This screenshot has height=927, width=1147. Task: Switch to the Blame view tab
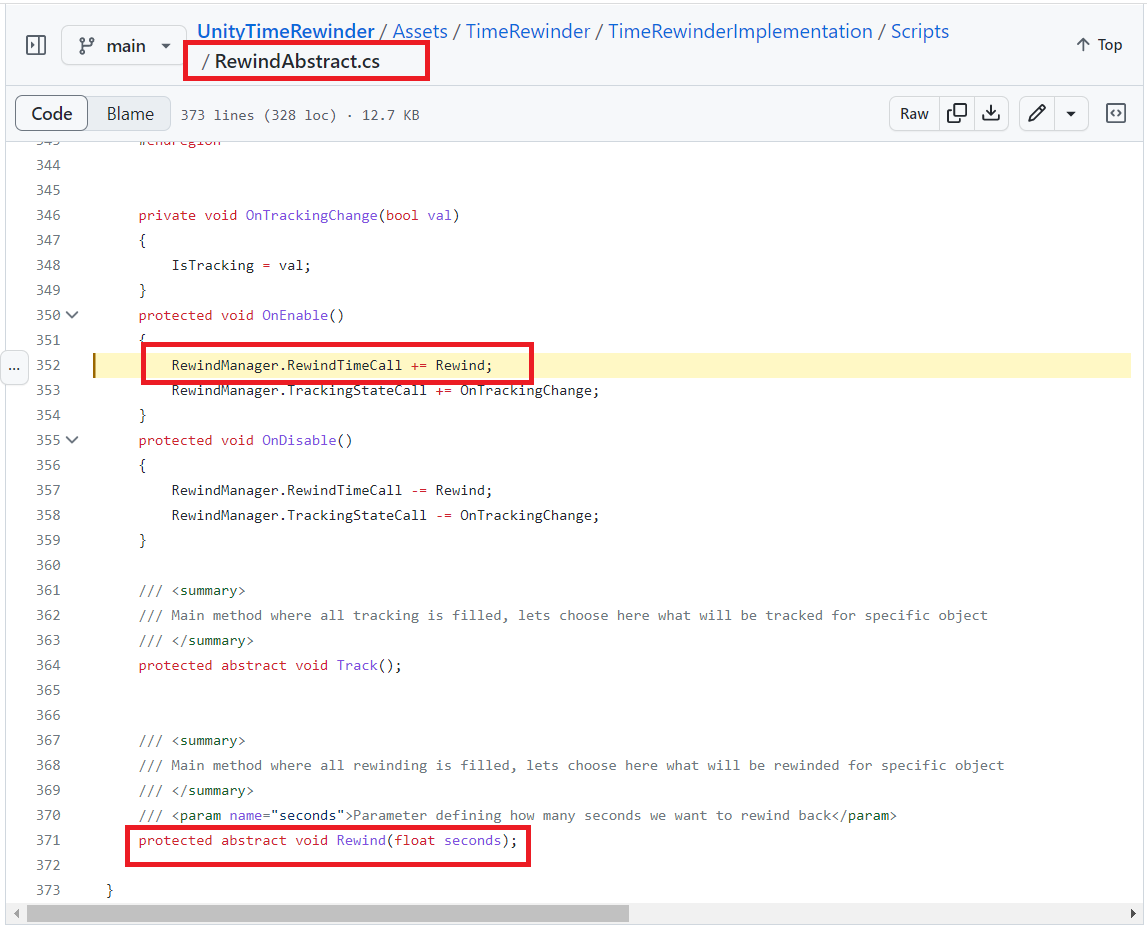(130, 114)
